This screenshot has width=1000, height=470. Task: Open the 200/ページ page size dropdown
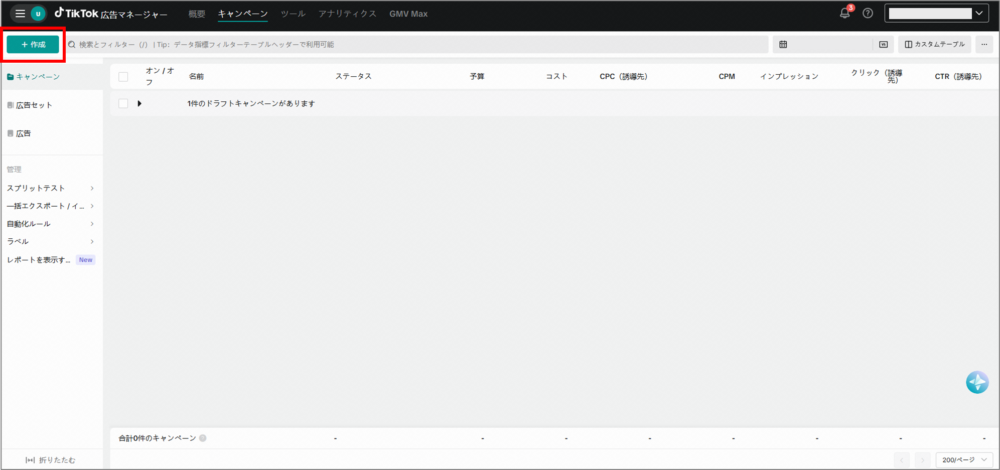pyautogui.click(x=964, y=459)
